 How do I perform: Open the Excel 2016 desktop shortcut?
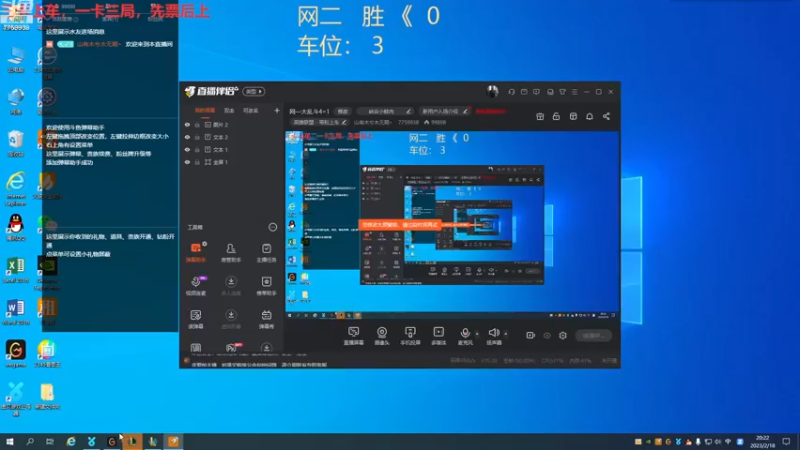[16, 270]
